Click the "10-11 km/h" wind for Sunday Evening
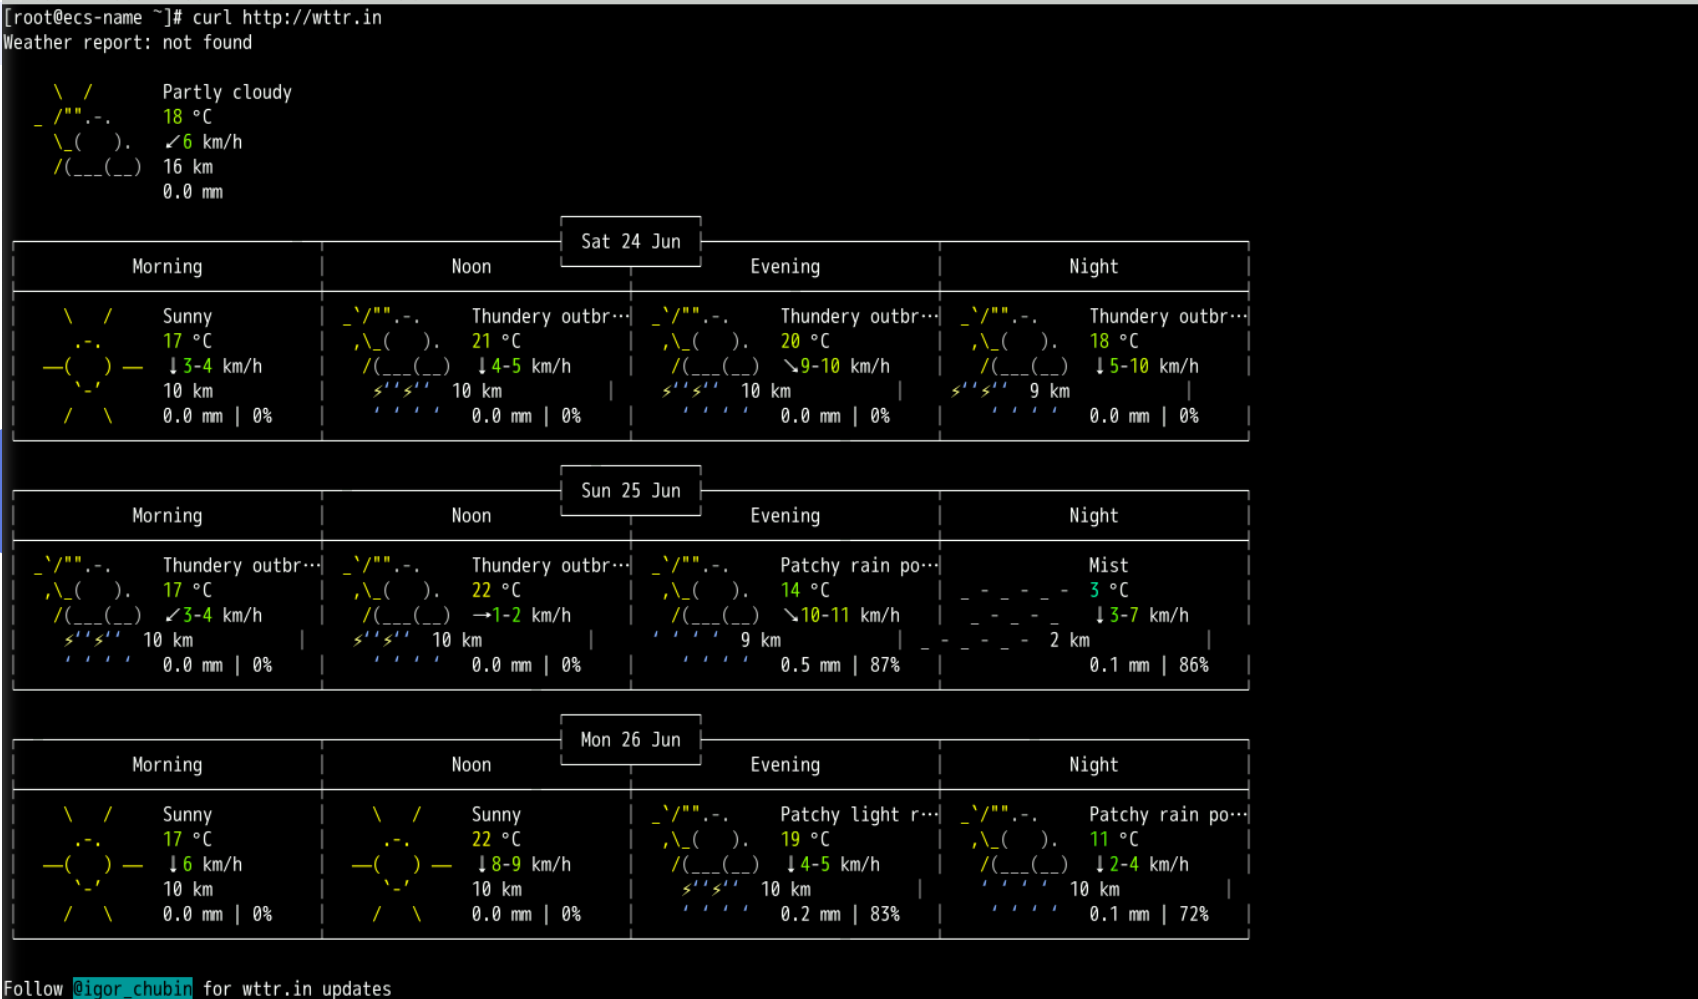Viewport: 1698px width, 999px height. coord(841,615)
